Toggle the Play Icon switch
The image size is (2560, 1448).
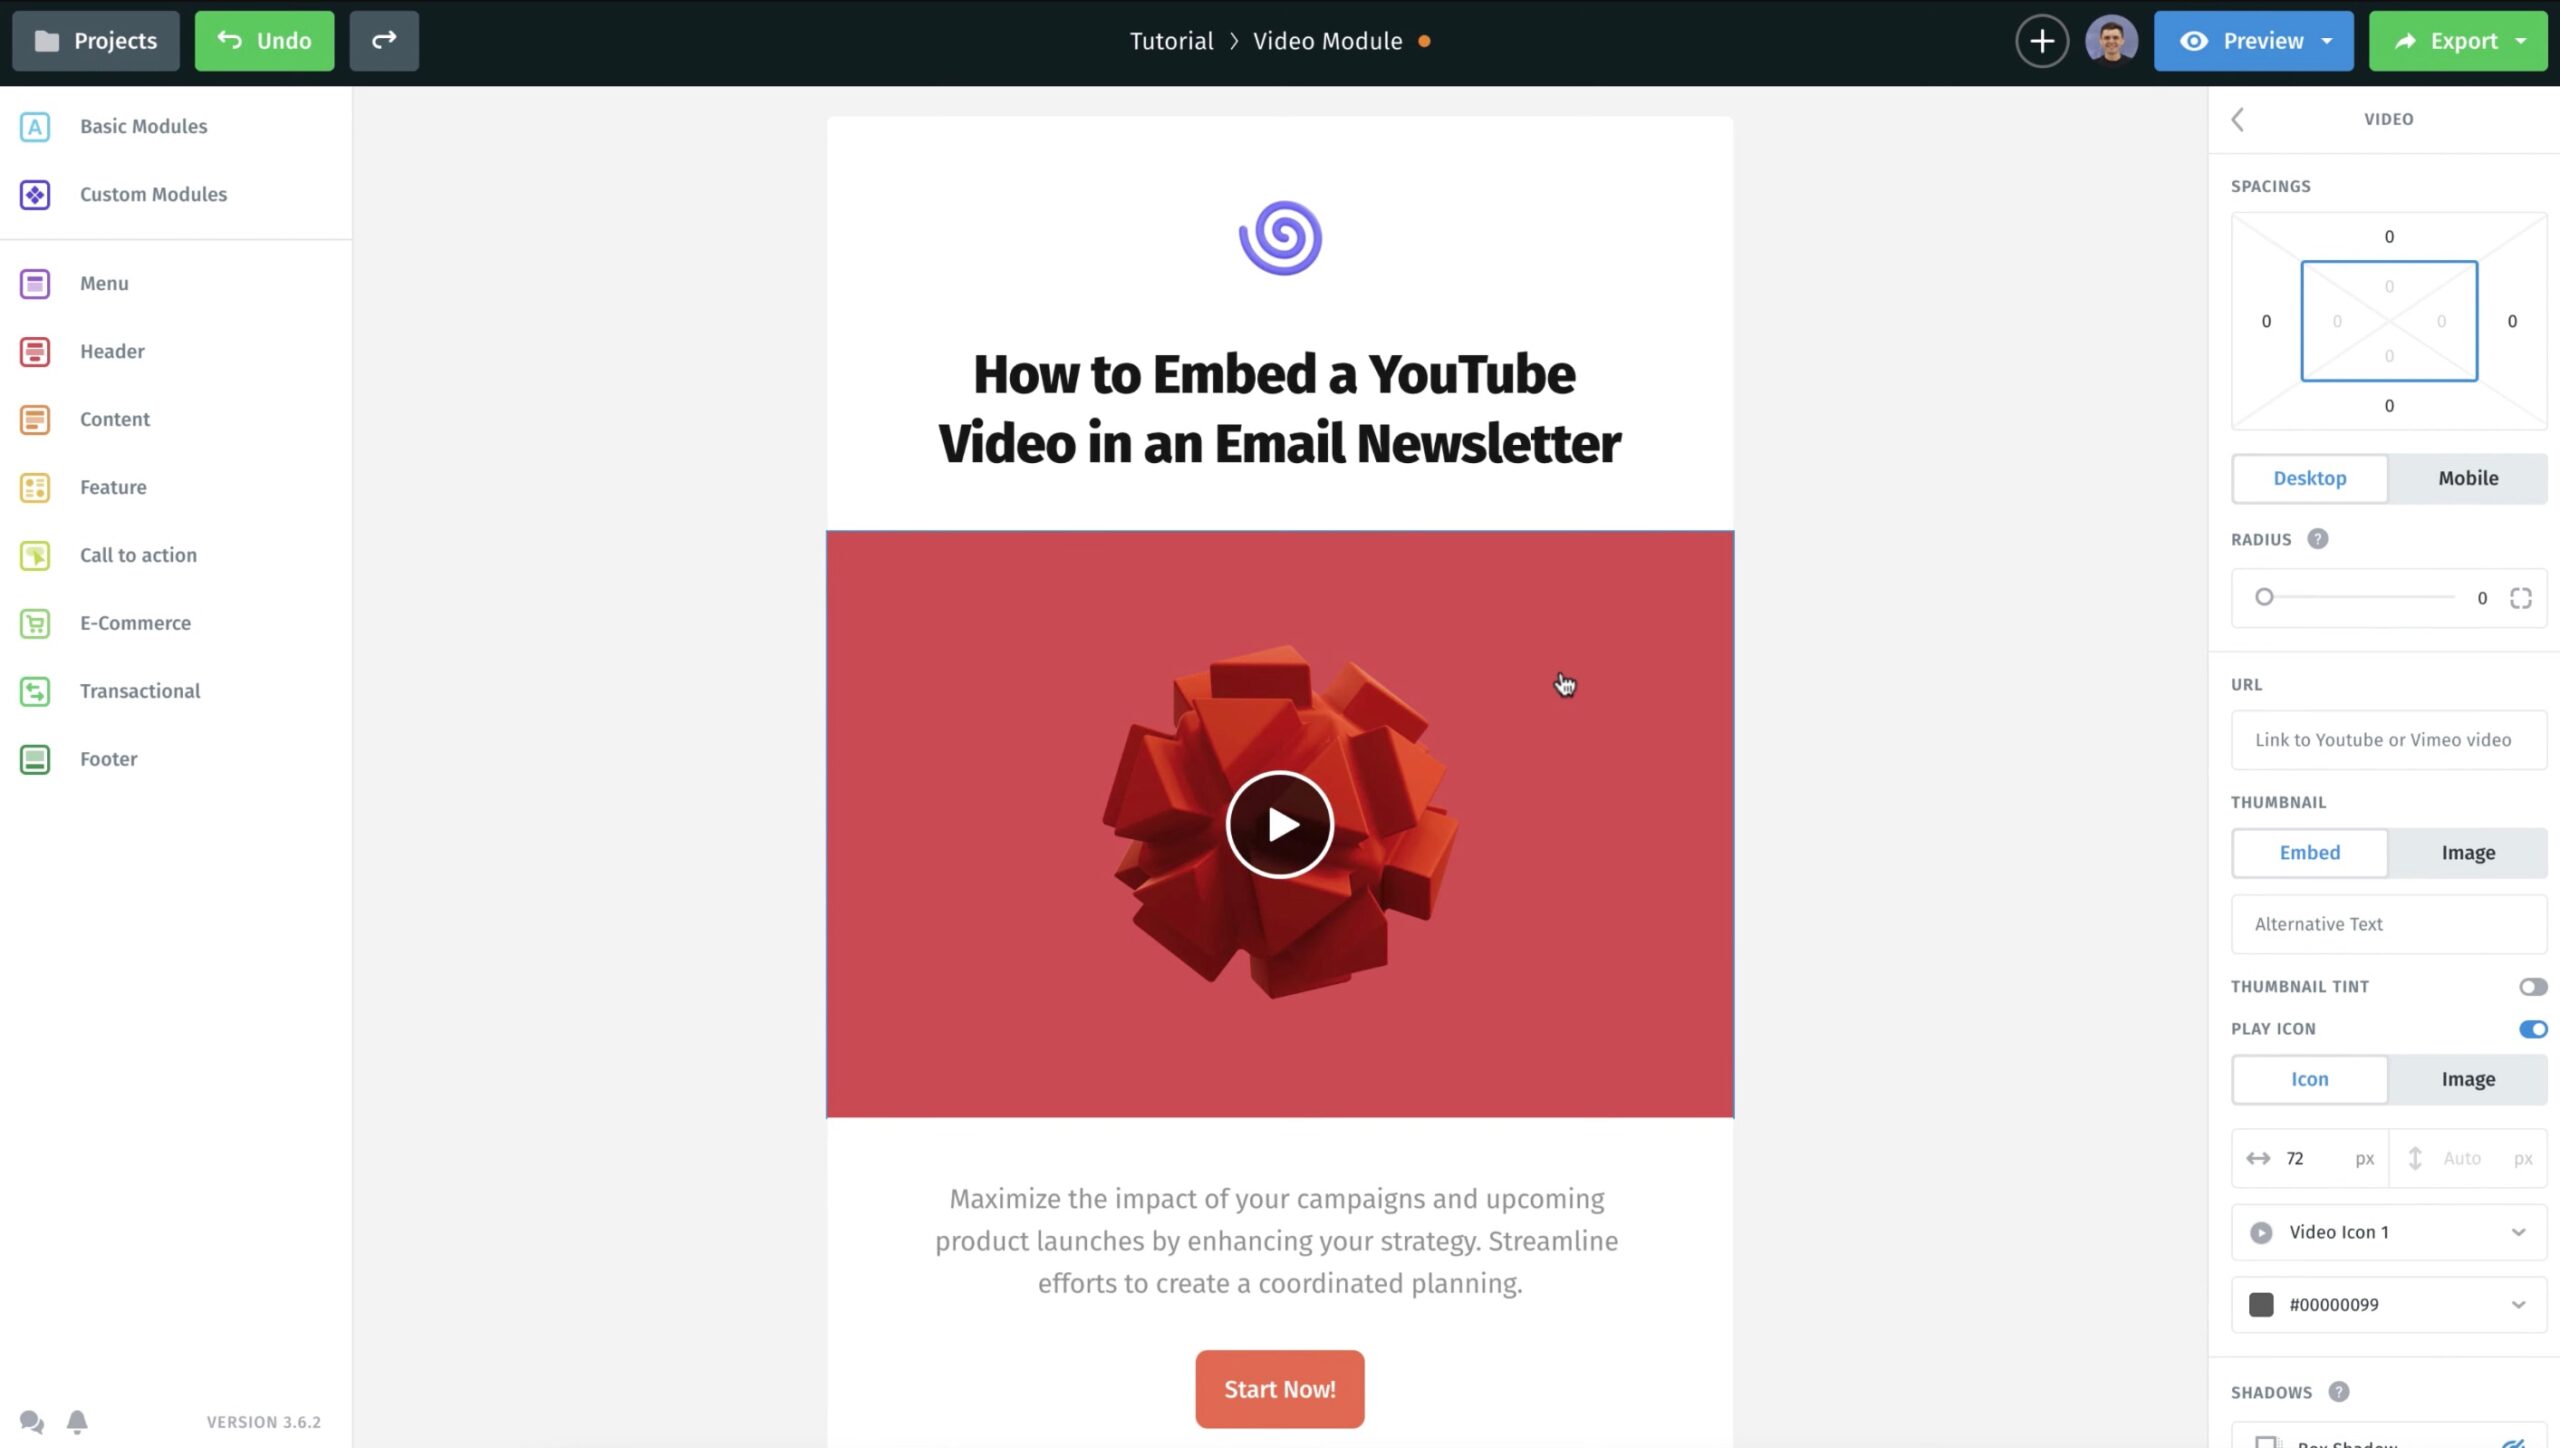coord(2534,1028)
